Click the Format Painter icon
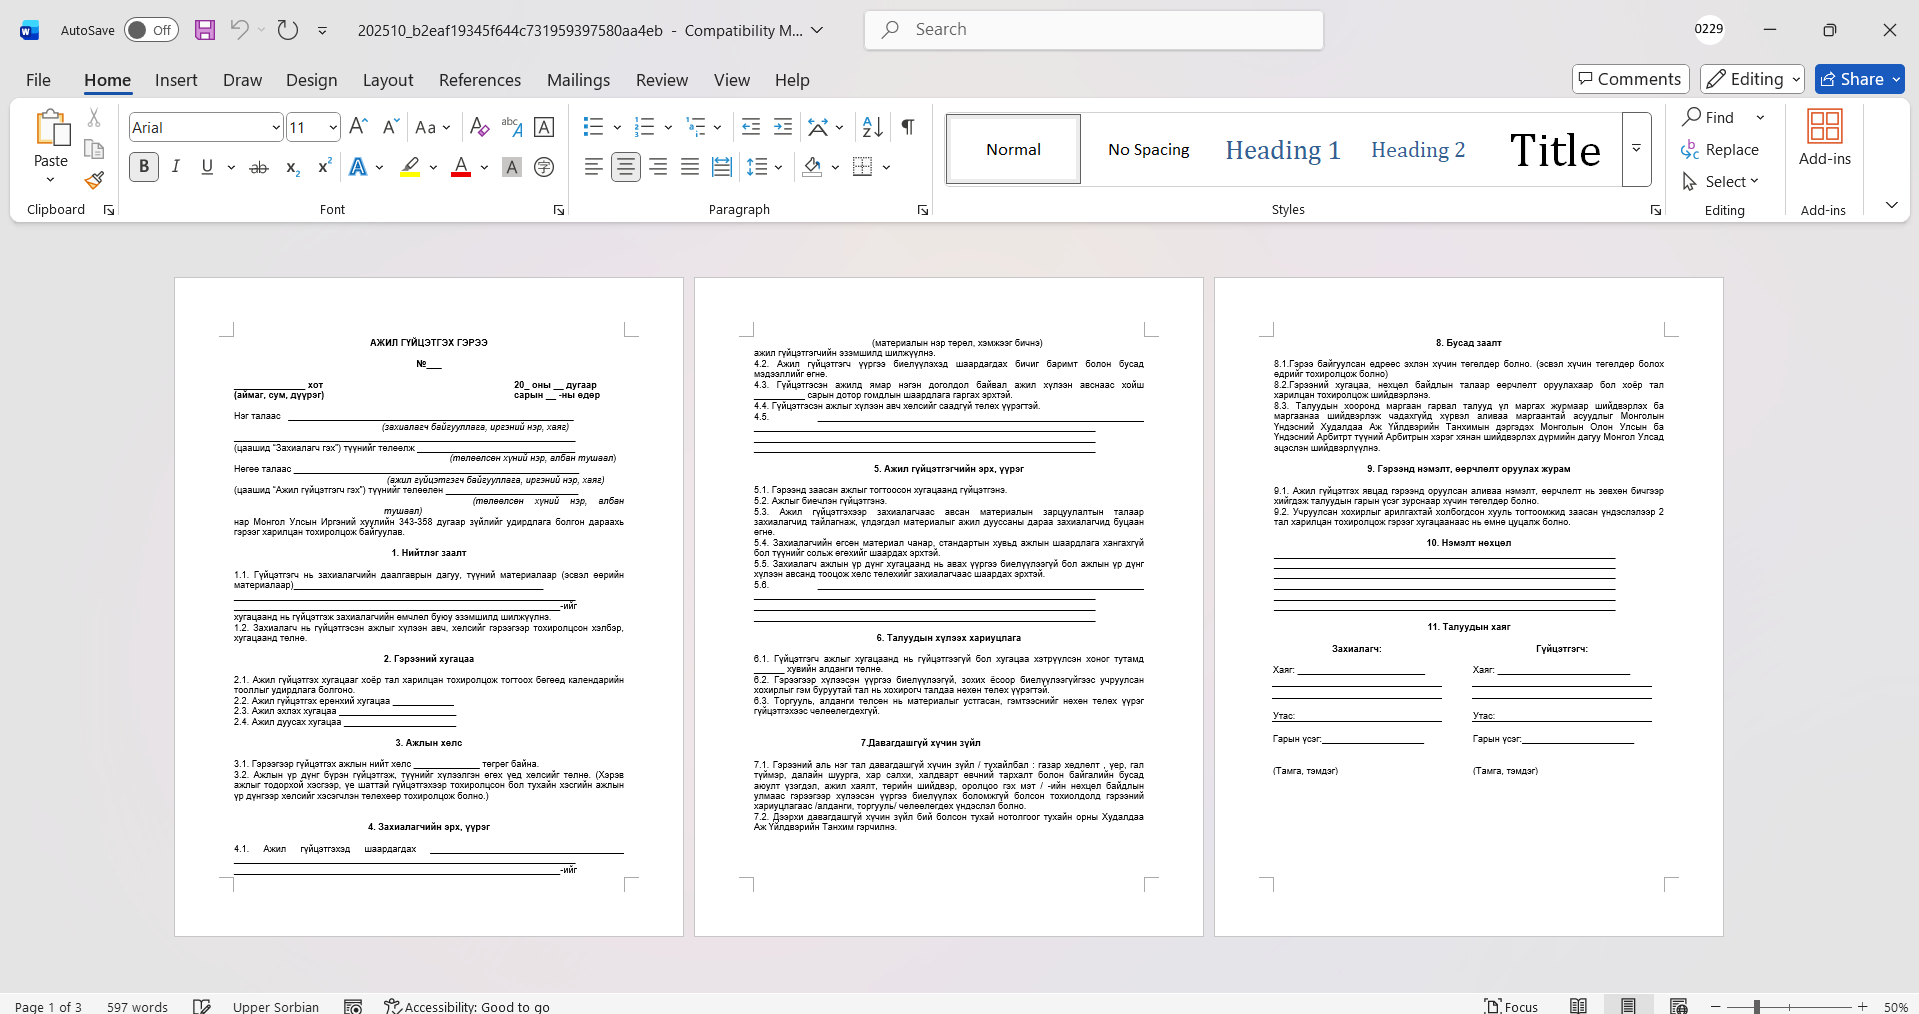The height and width of the screenshot is (1014, 1919). click(x=94, y=181)
